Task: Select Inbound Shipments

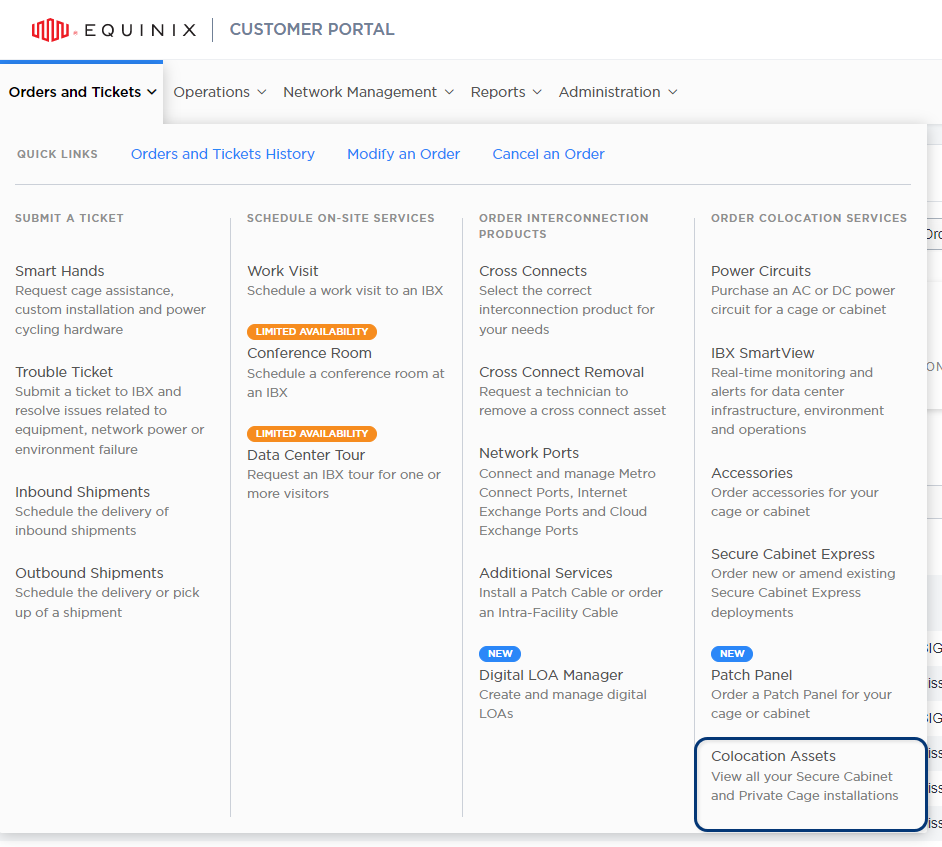Action: (82, 492)
